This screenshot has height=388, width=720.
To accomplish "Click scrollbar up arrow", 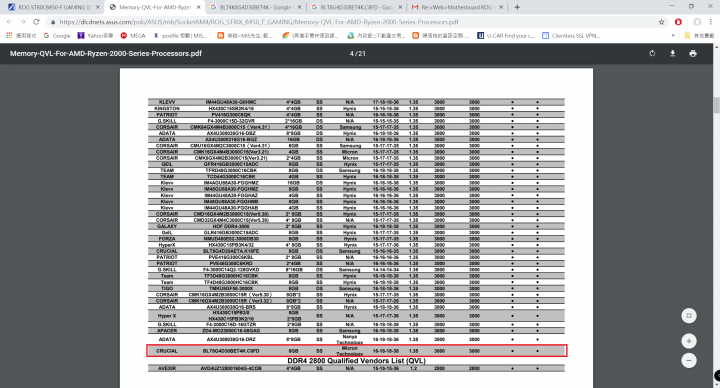I will tap(716, 46).
